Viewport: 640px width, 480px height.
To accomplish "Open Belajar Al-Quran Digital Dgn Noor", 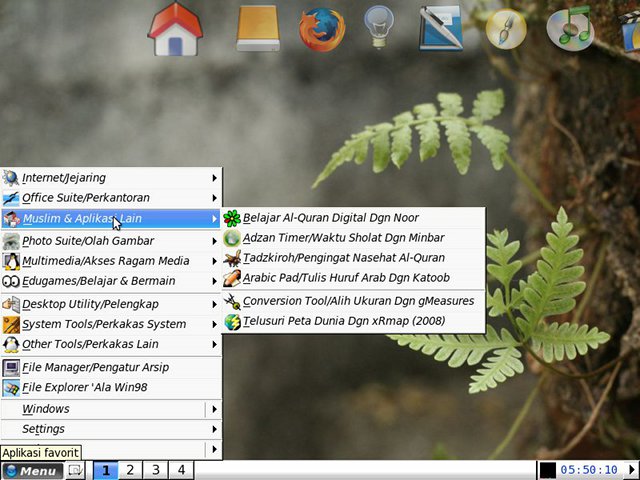I will [x=353, y=218].
